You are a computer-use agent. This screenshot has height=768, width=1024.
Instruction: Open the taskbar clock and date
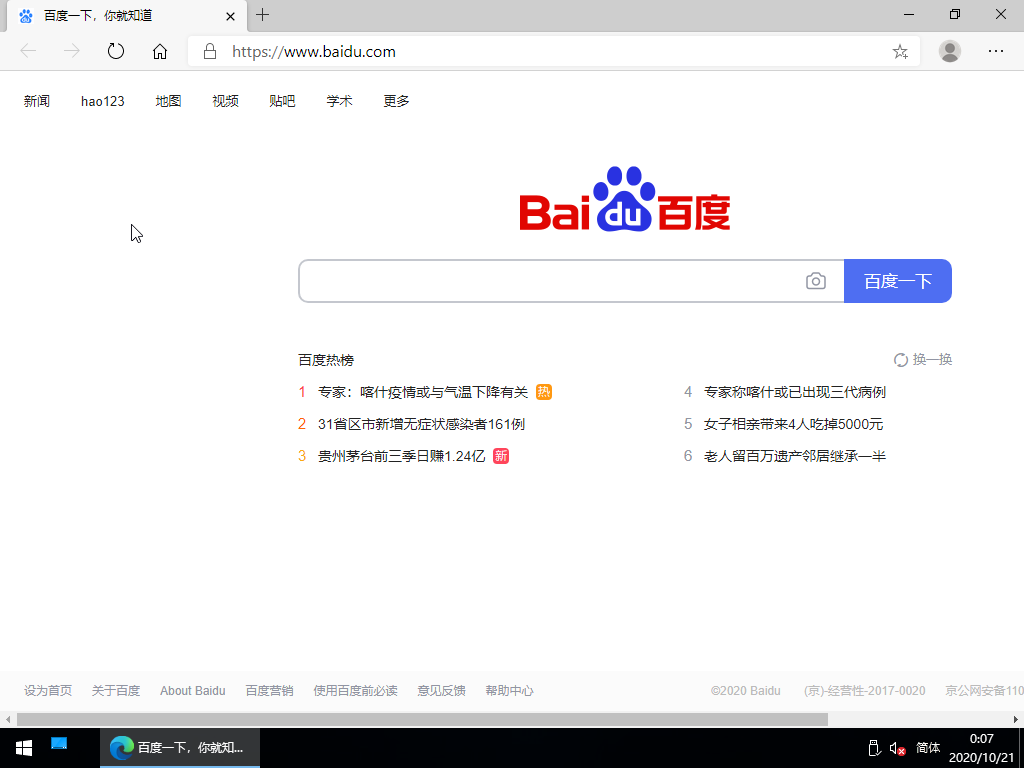982,748
